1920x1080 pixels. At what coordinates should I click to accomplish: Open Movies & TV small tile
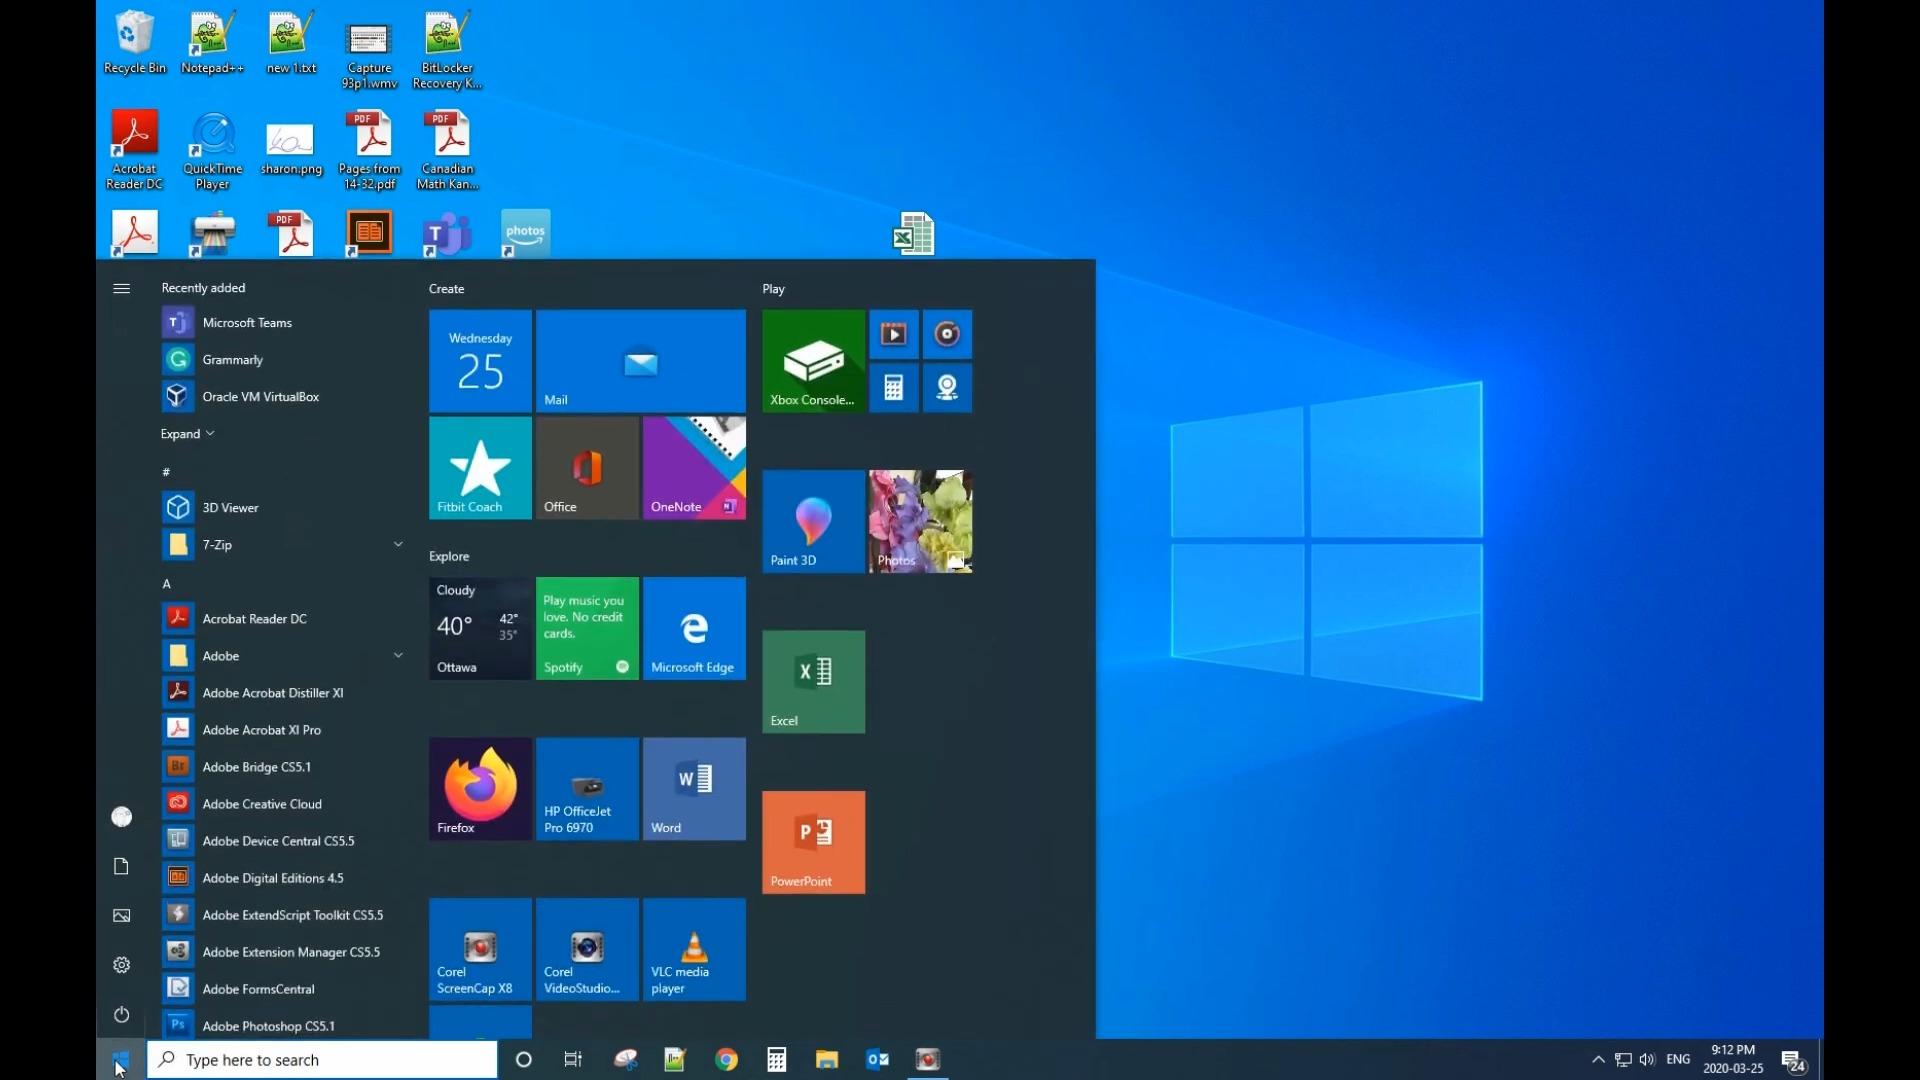[893, 334]
